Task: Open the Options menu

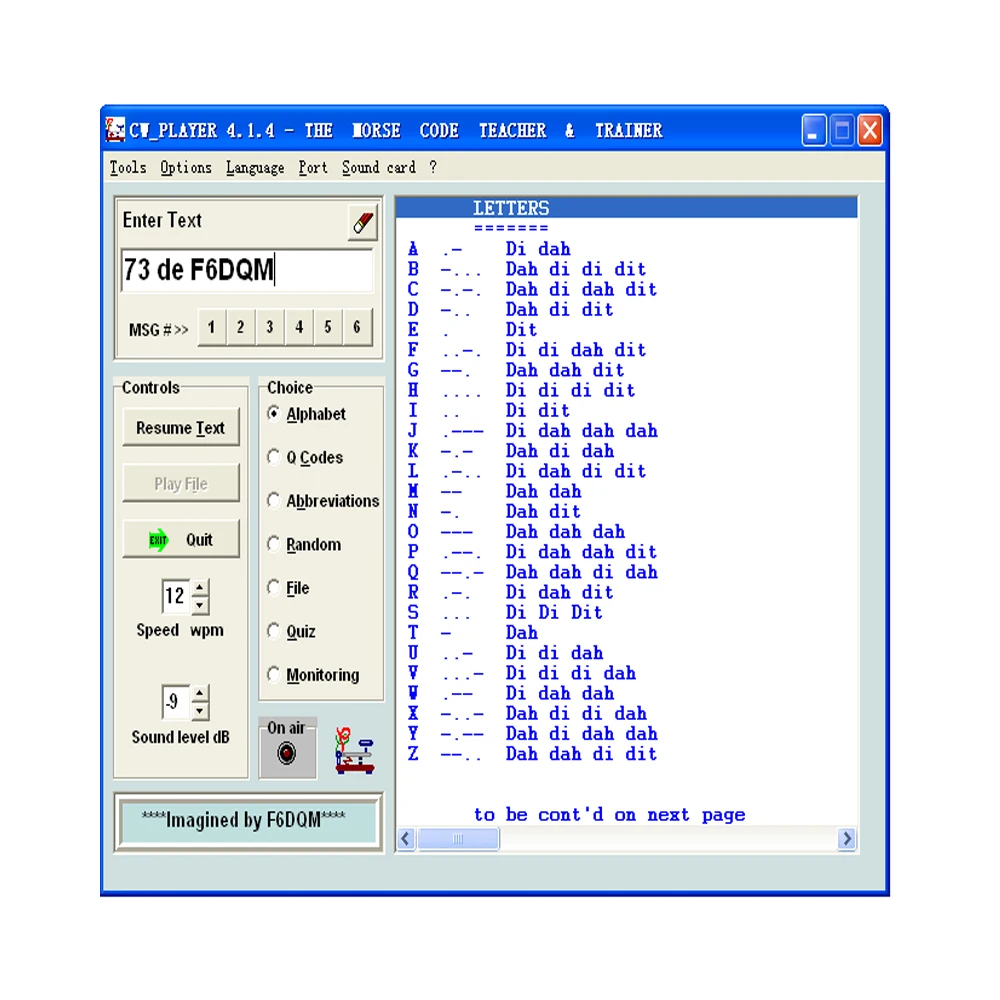Action: pyautogui.click(x=185, y=167)
